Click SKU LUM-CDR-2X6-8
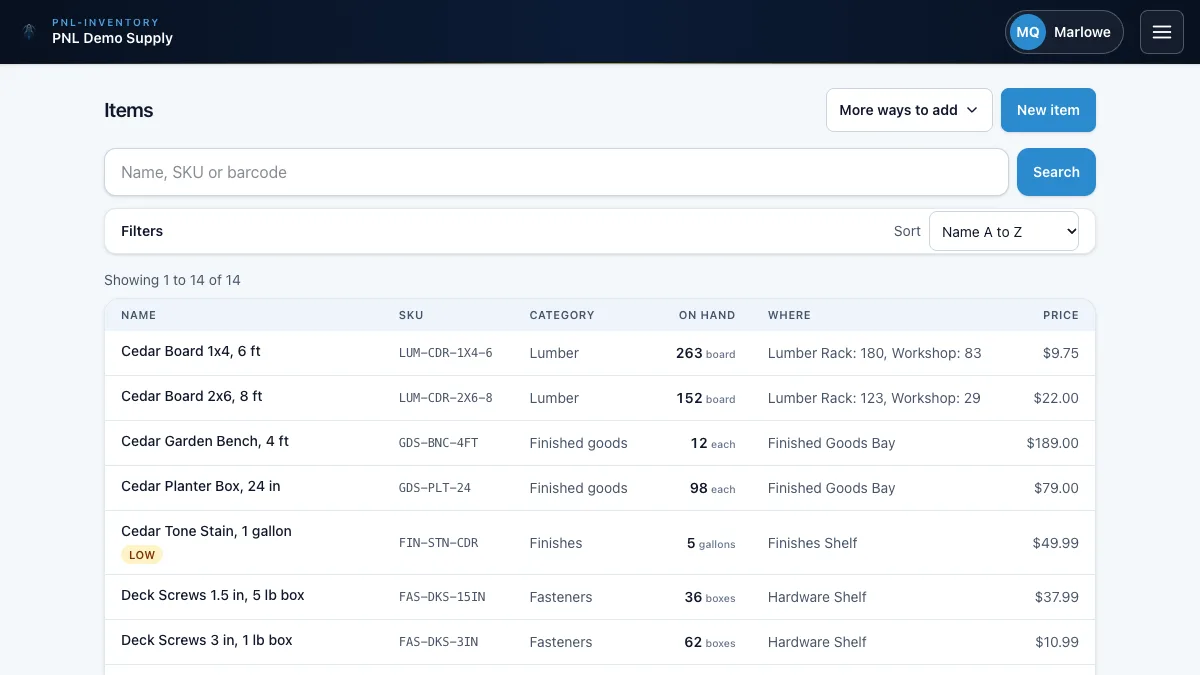1200x675 pixels. [446, 398]
